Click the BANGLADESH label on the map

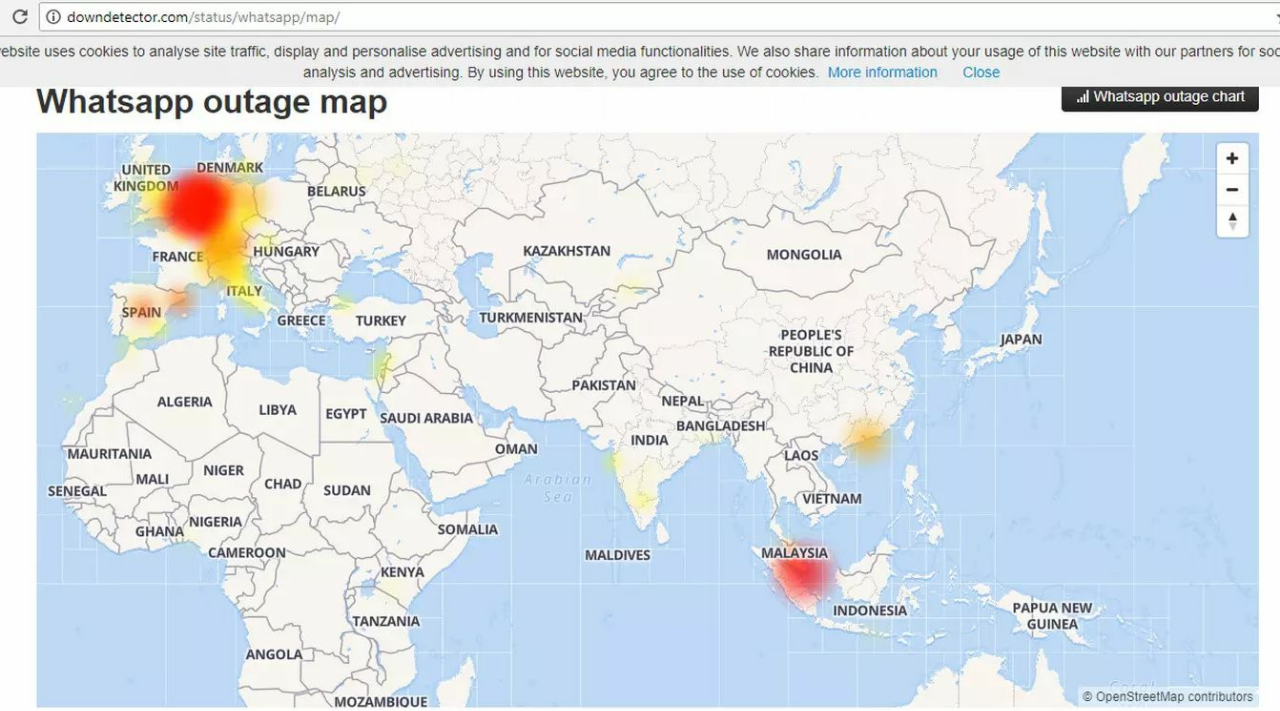pos(720,426)
